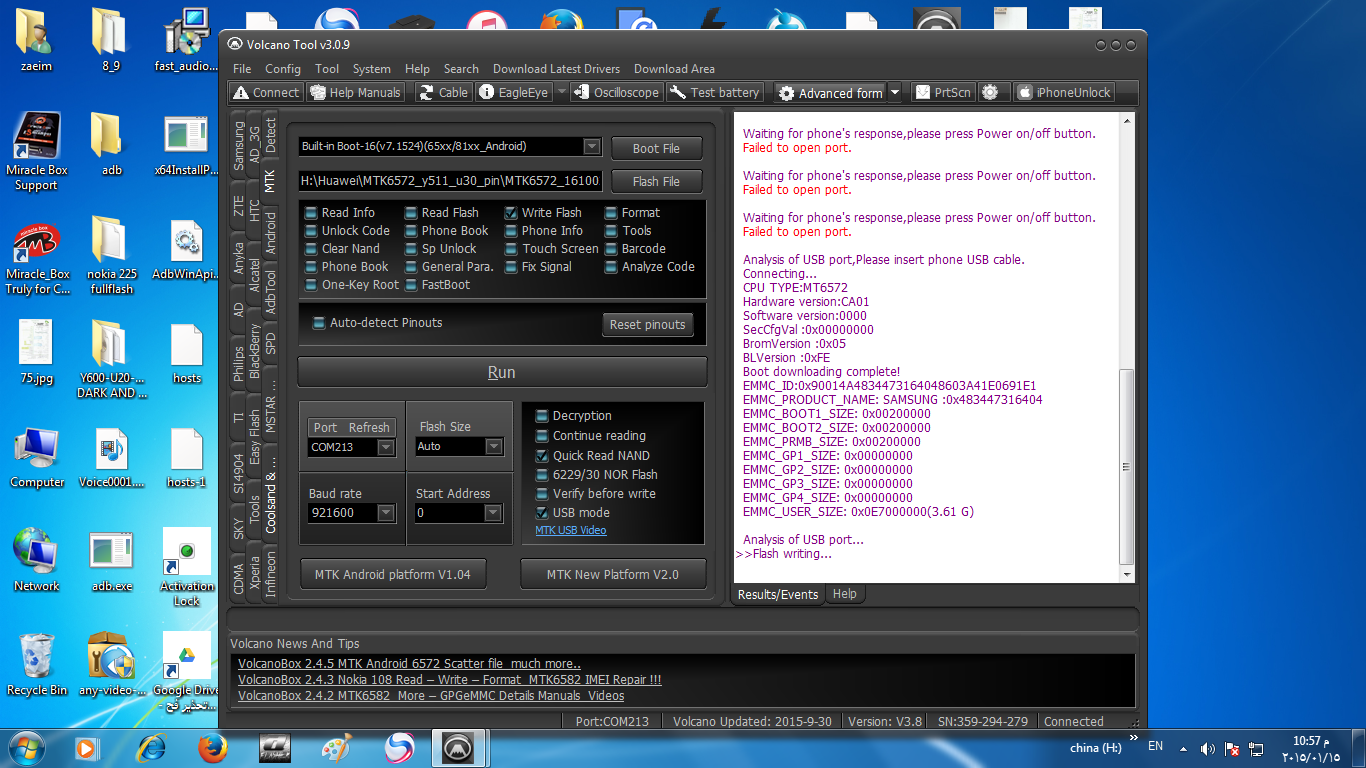Select the Format option

pos(632,212)
